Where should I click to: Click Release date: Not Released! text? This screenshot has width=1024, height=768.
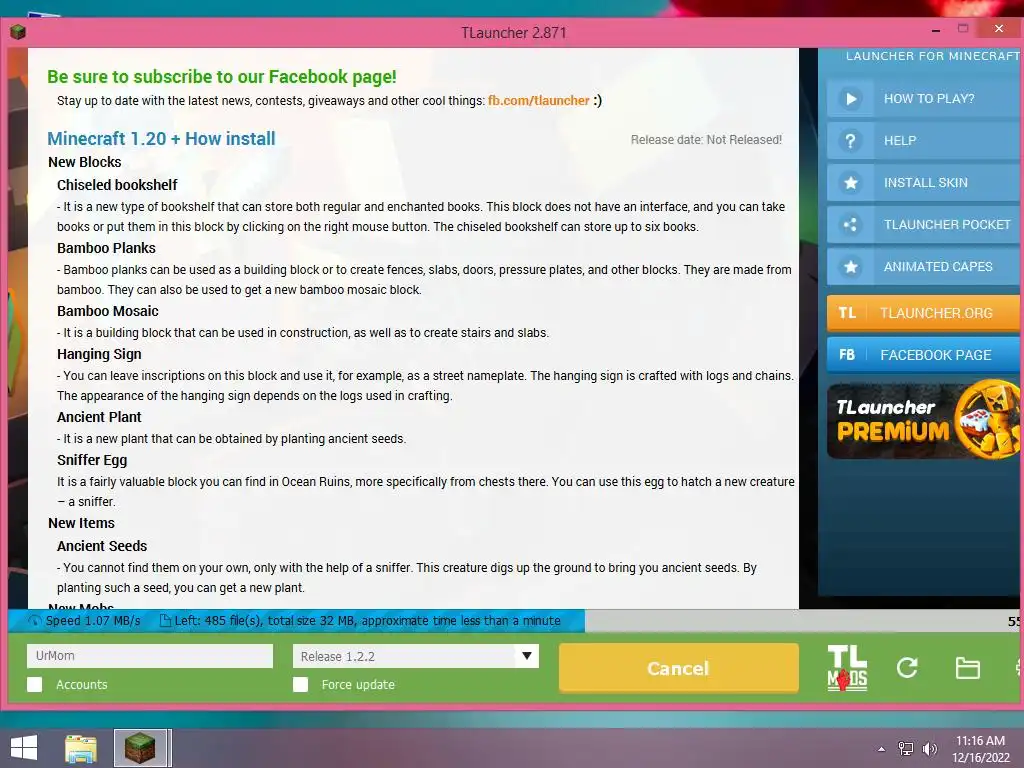(x=706, y=140)
